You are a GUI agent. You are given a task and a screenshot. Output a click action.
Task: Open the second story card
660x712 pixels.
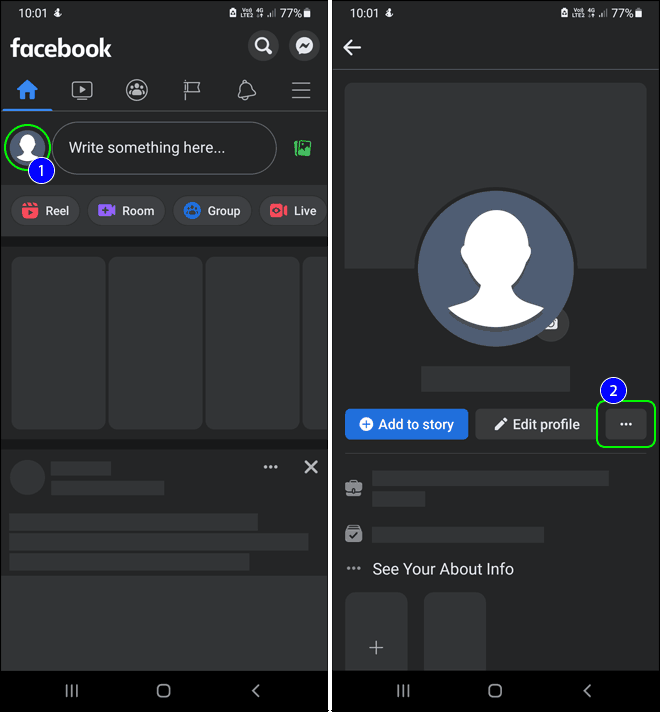(155, 343)
